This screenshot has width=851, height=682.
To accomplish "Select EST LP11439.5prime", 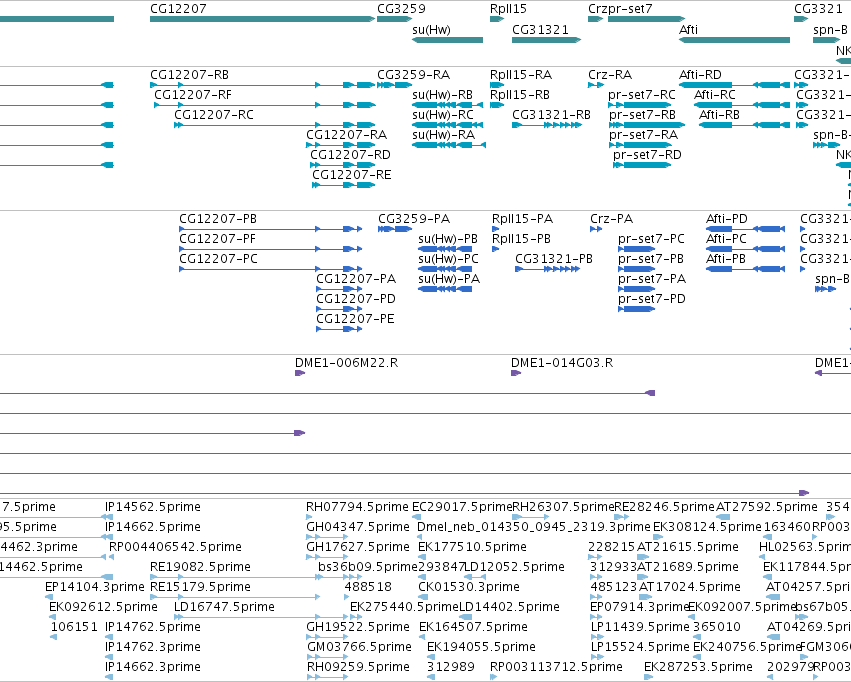I will (x=597, y=638).
